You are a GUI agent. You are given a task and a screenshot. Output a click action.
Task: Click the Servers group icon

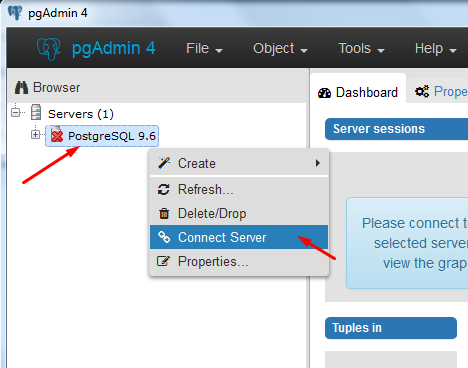[x=36, y=112]
